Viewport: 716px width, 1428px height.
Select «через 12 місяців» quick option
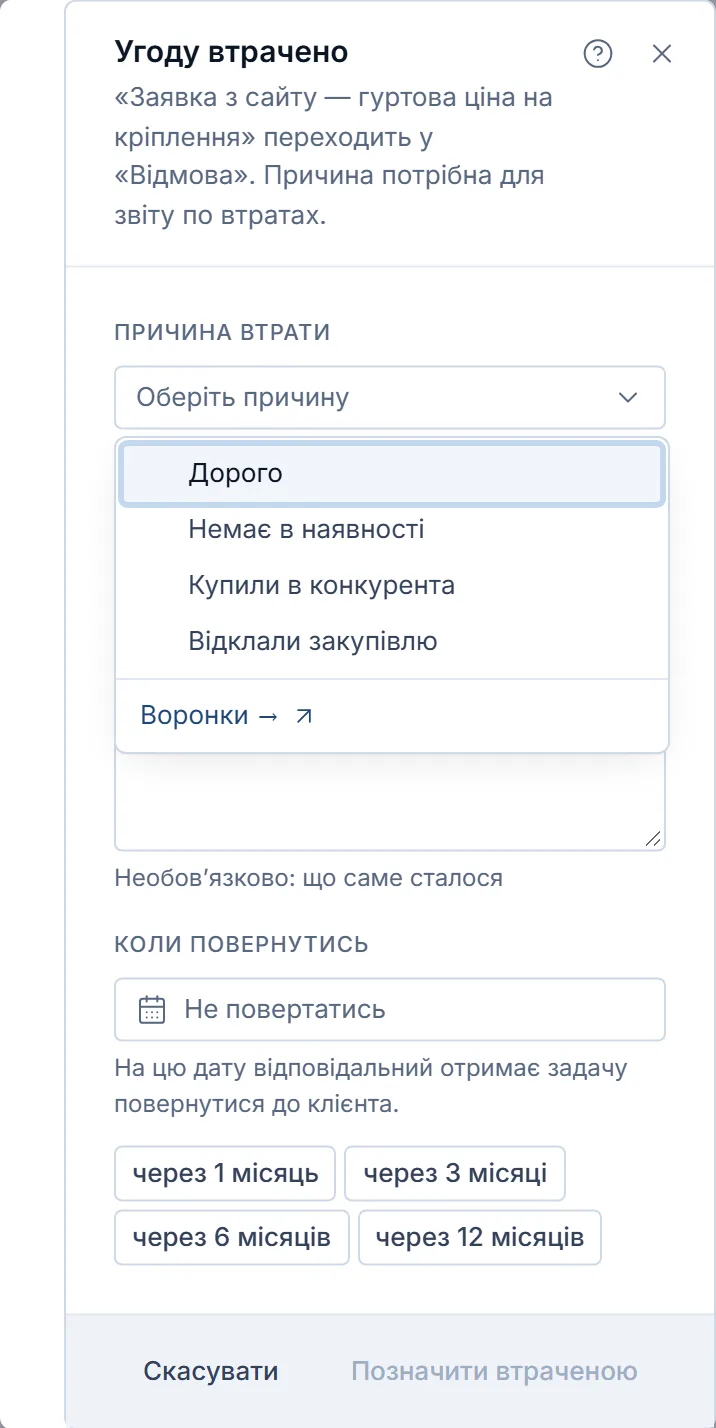tap(480, 1238)
